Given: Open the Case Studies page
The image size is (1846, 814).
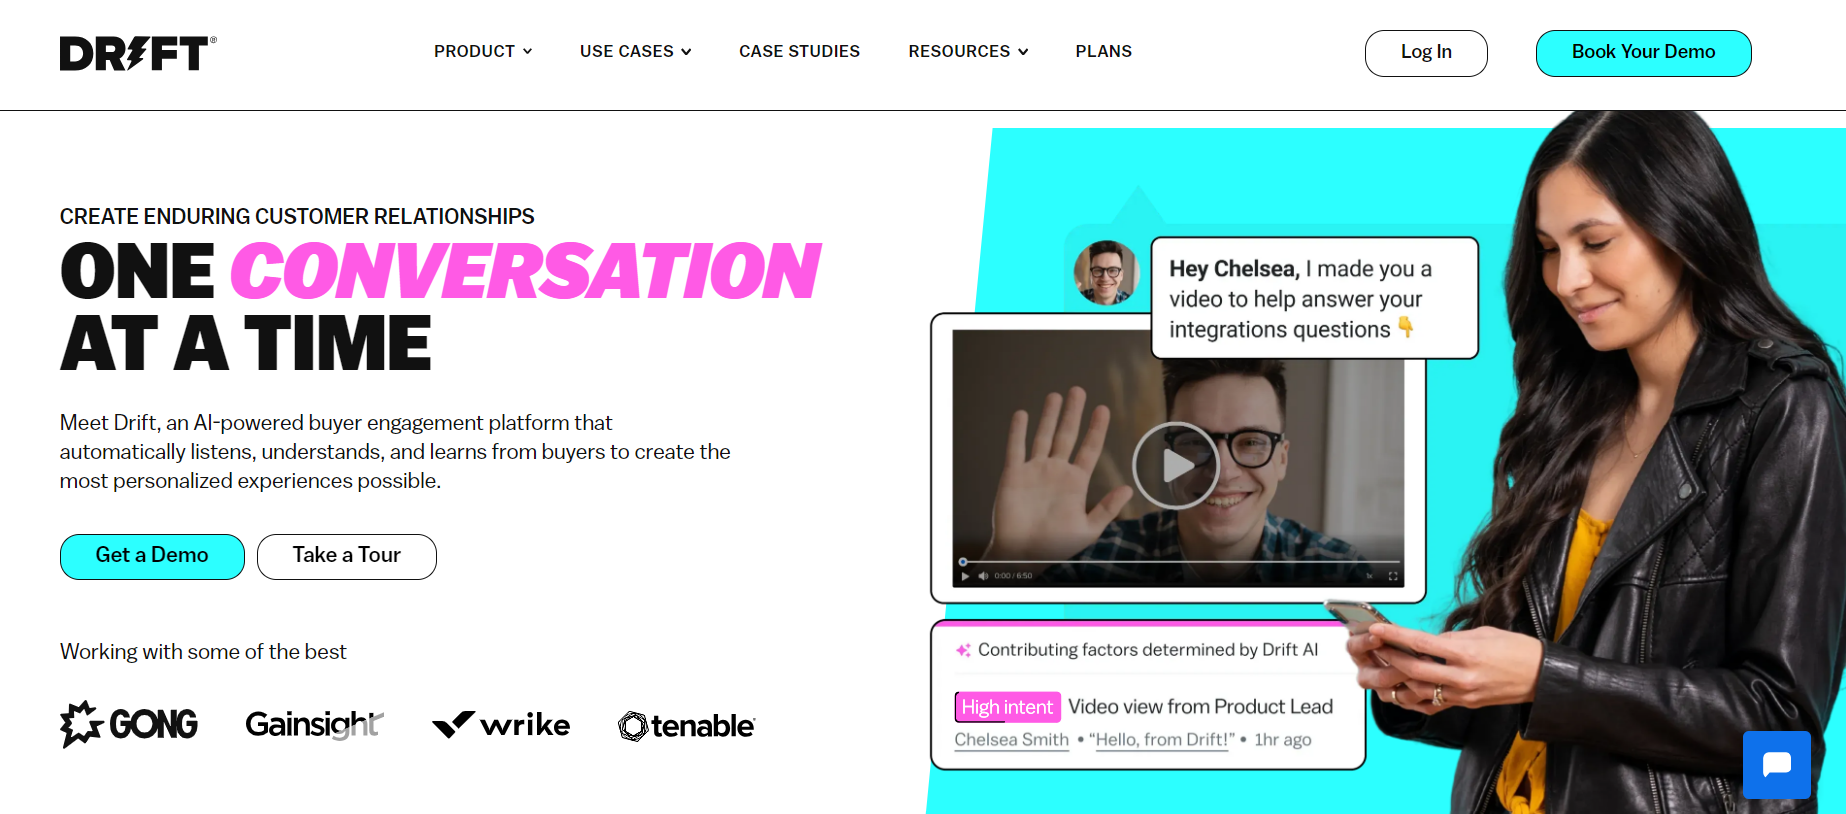Looking at the screenshot, I should [799, 51].
